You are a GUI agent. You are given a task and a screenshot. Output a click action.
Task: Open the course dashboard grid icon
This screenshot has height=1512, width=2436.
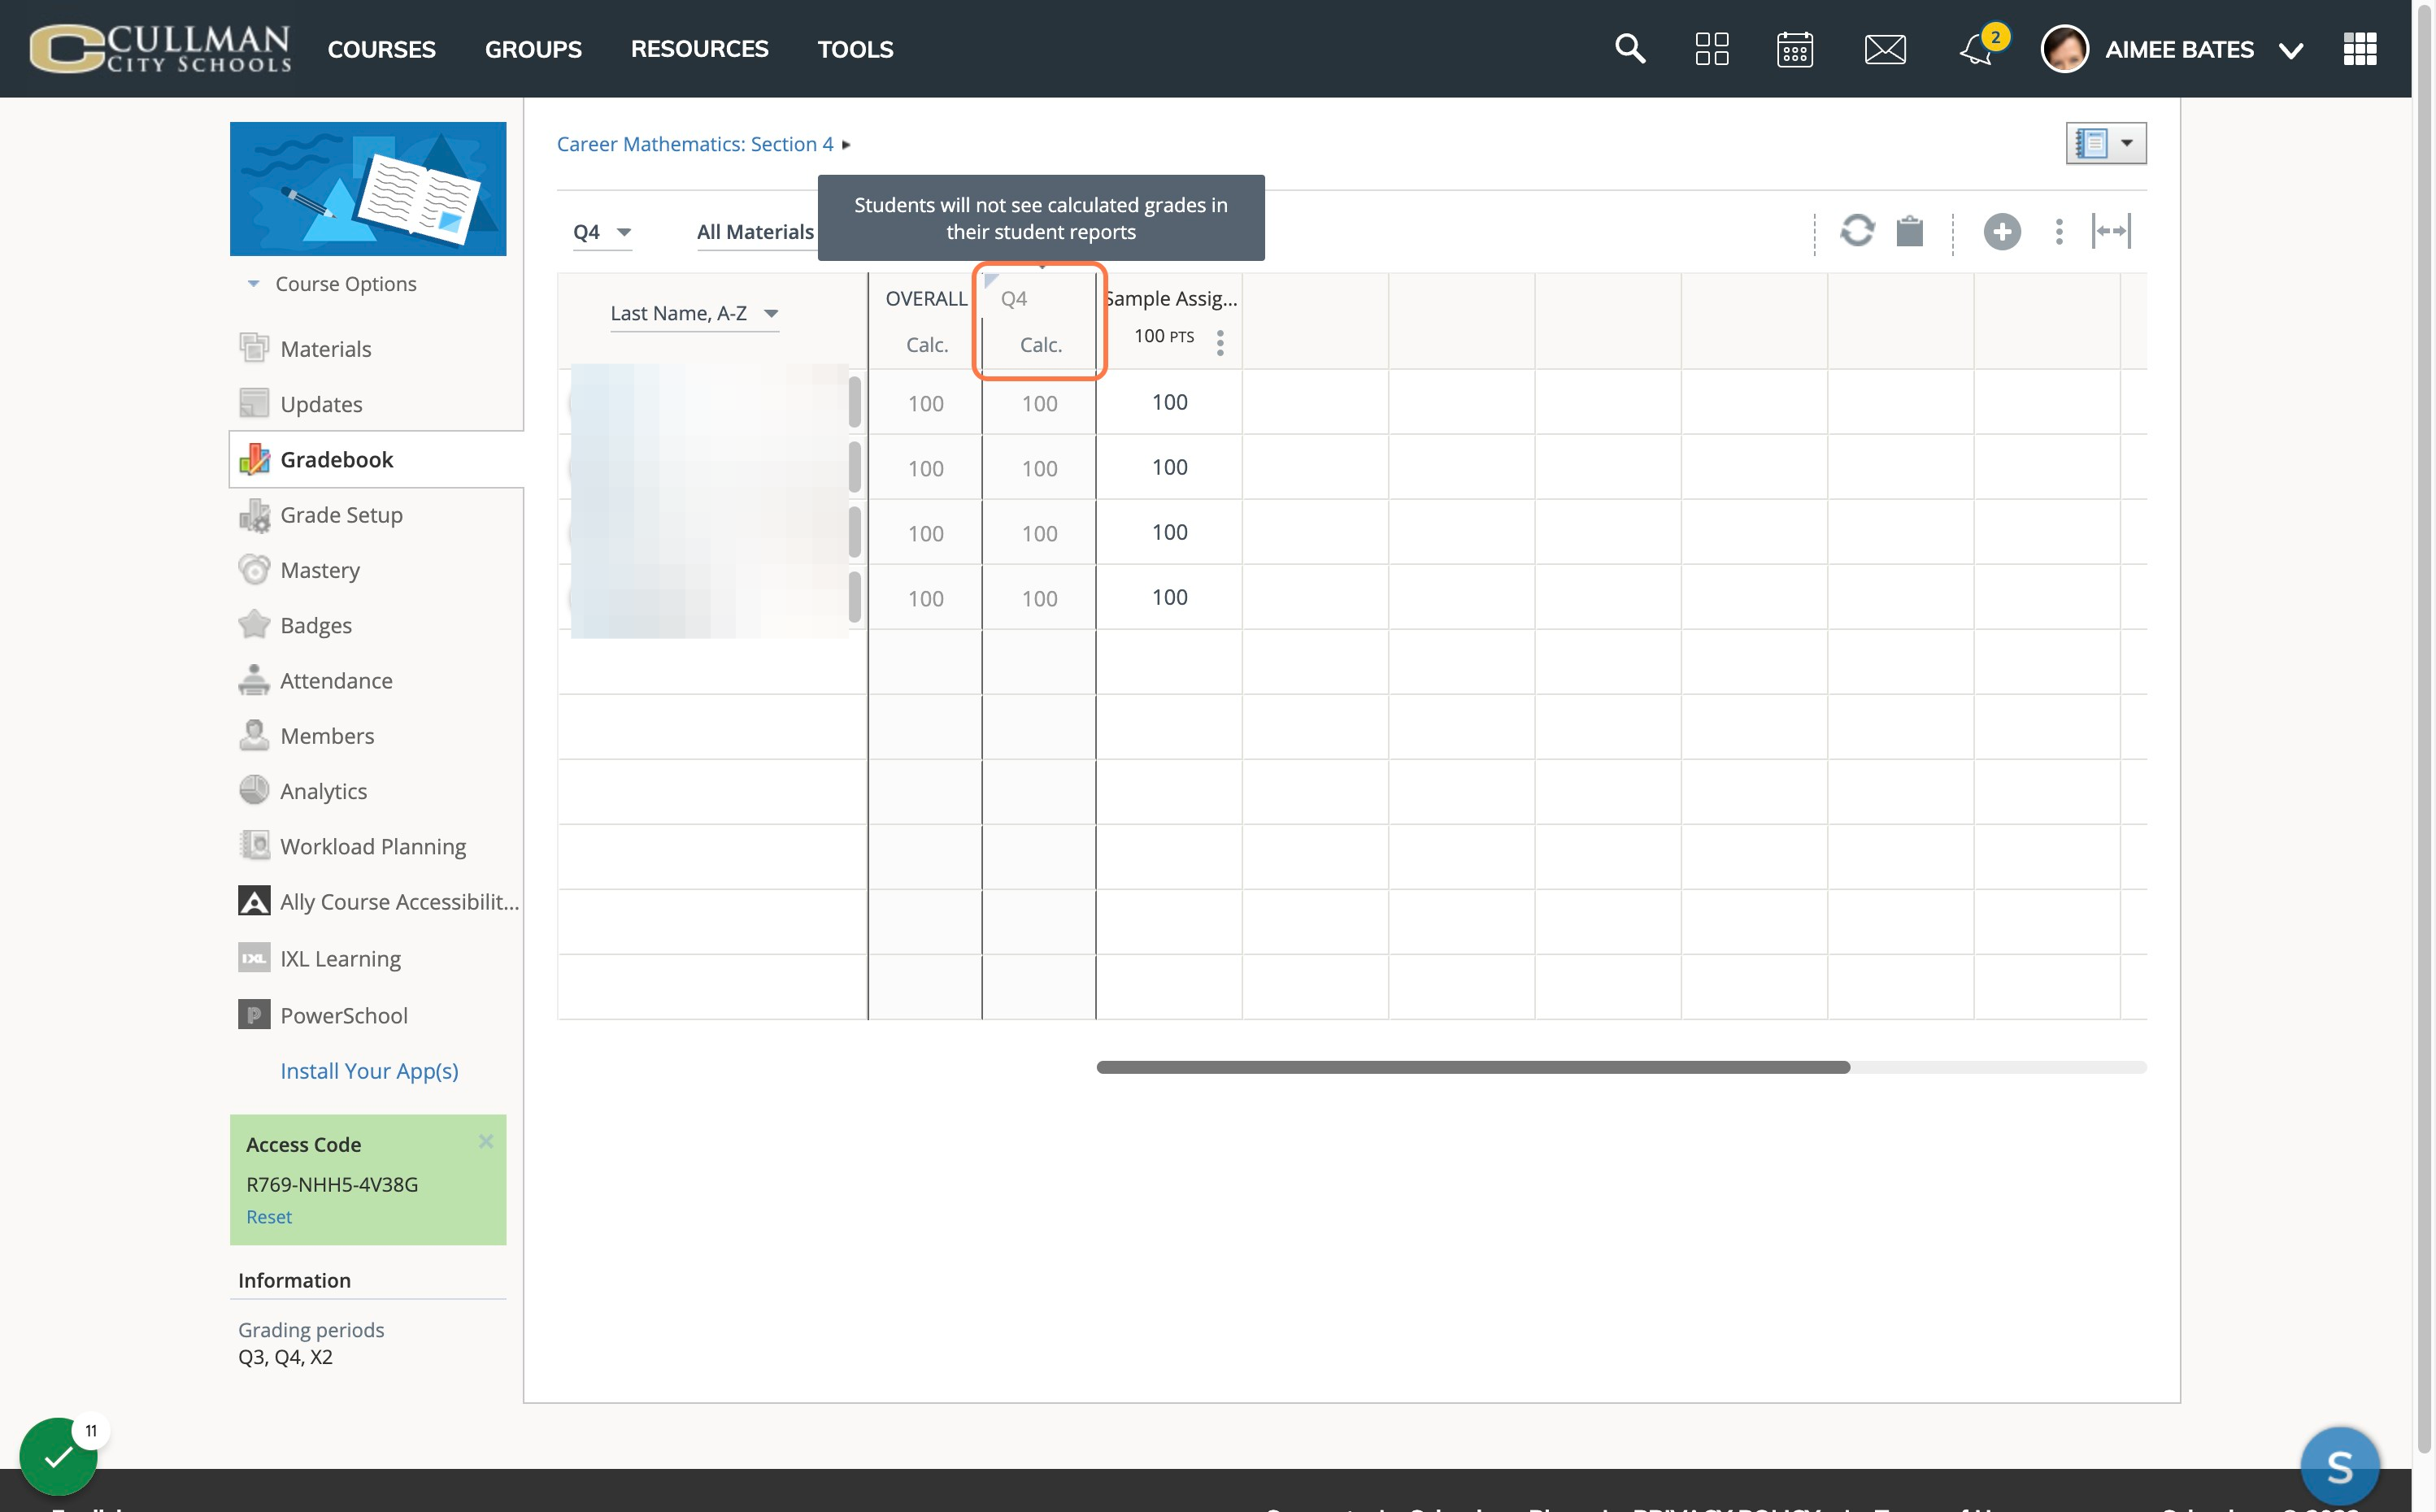pos(1712,48)
